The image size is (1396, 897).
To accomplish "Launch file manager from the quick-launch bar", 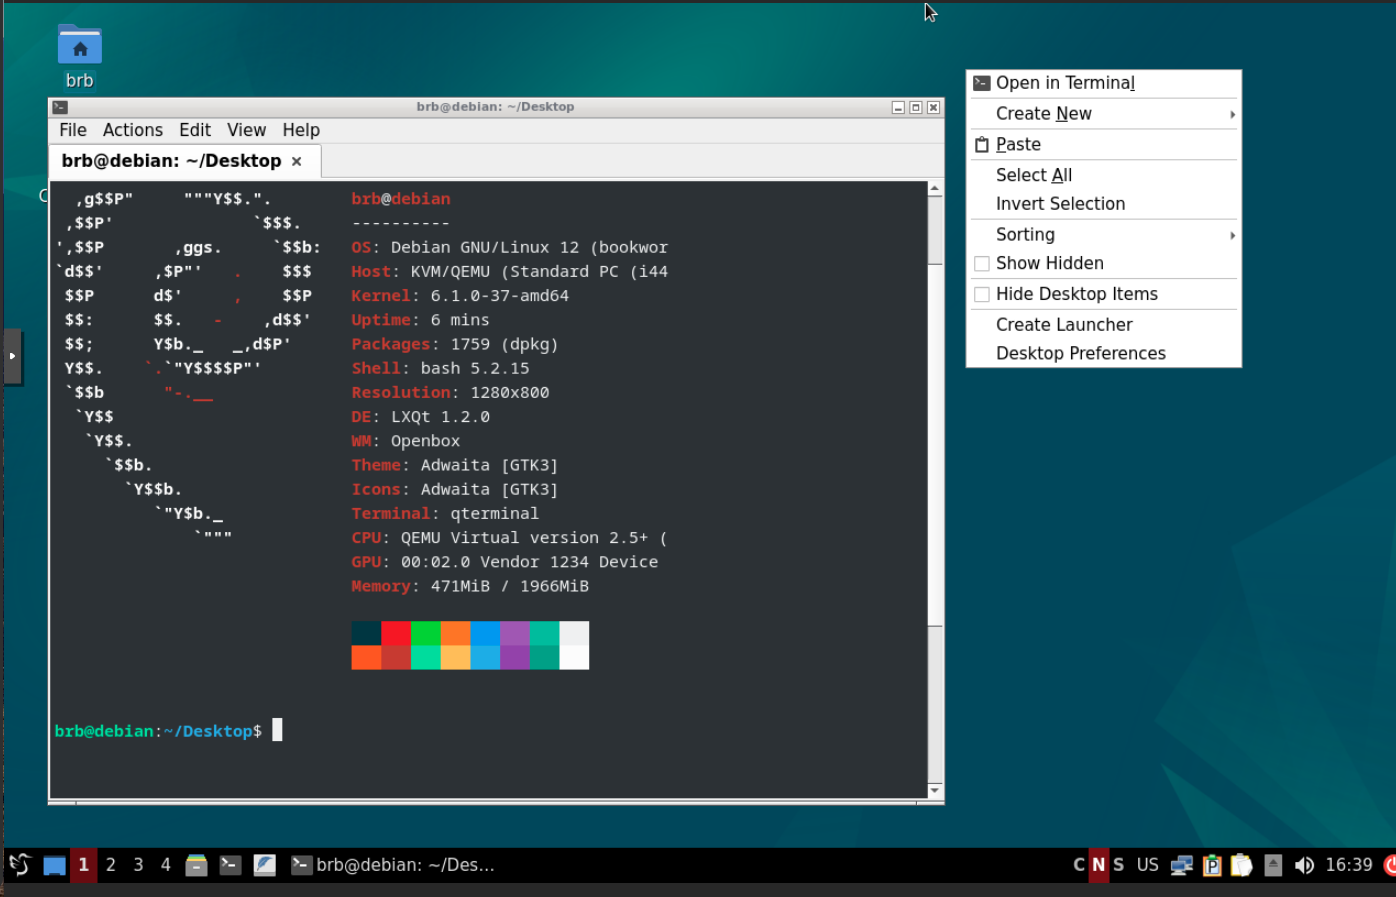I will pyautogui.click(x=197, y=865).
